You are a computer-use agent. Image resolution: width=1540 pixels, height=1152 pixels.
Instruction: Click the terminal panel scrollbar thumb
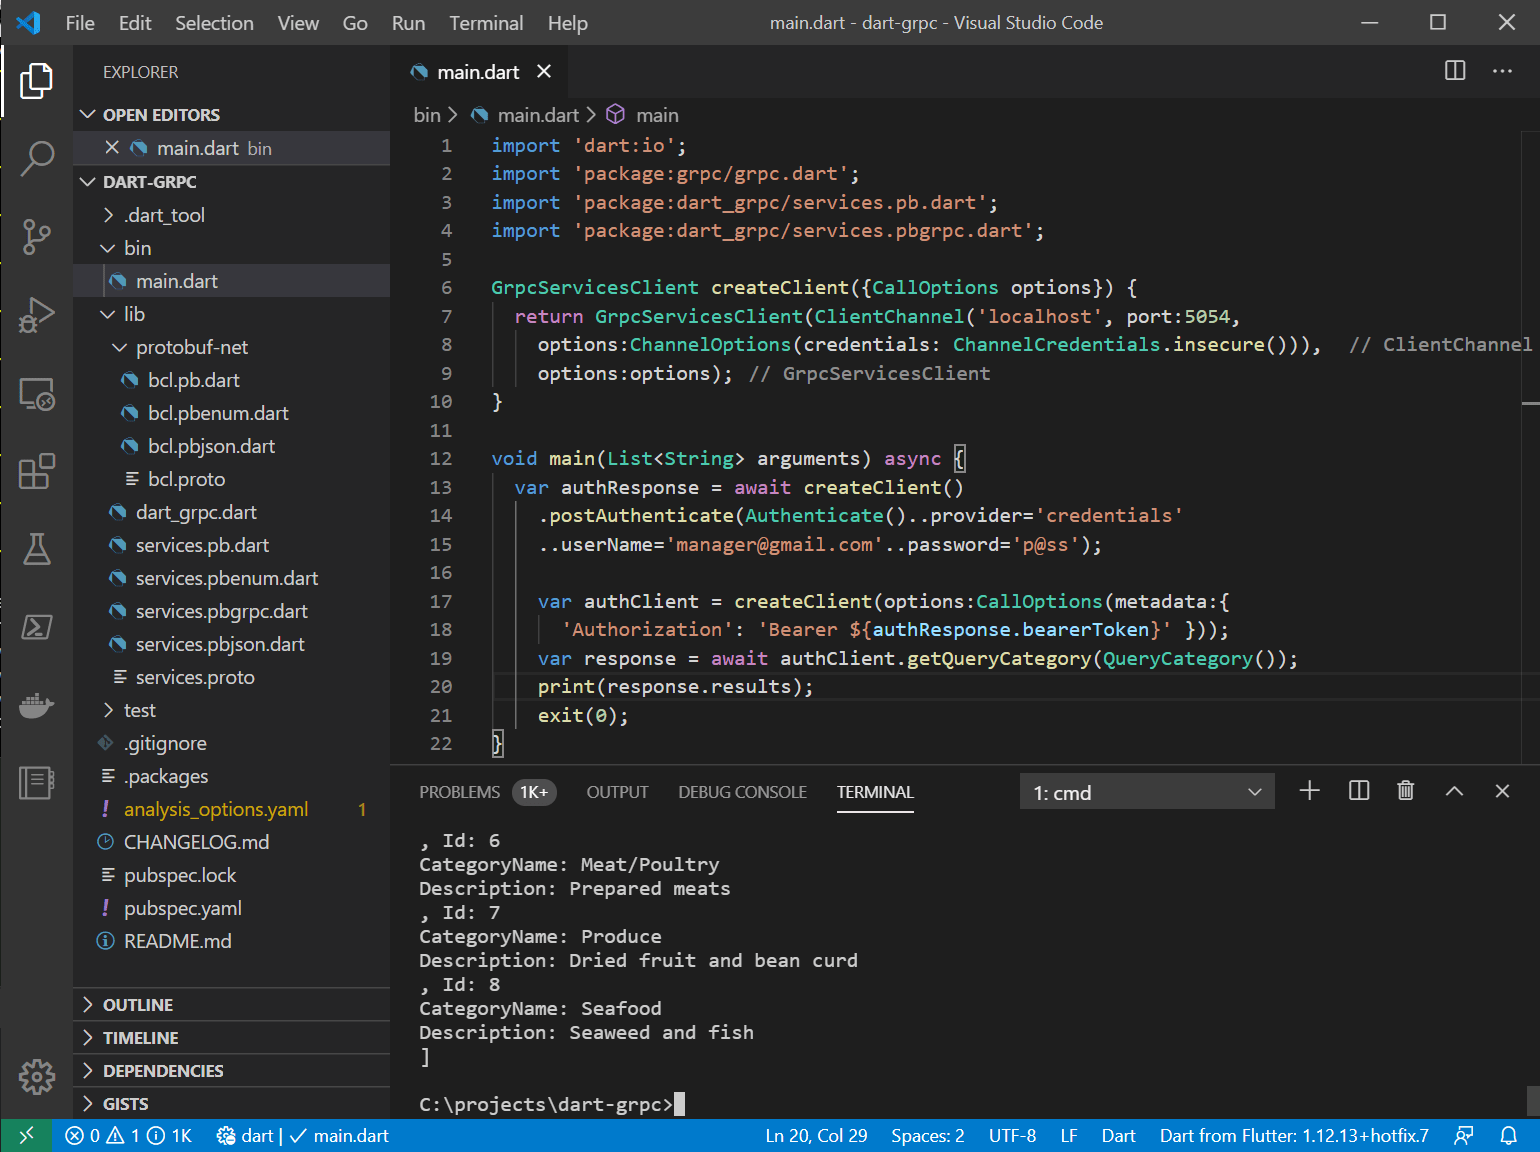tap(1533, 1100)
